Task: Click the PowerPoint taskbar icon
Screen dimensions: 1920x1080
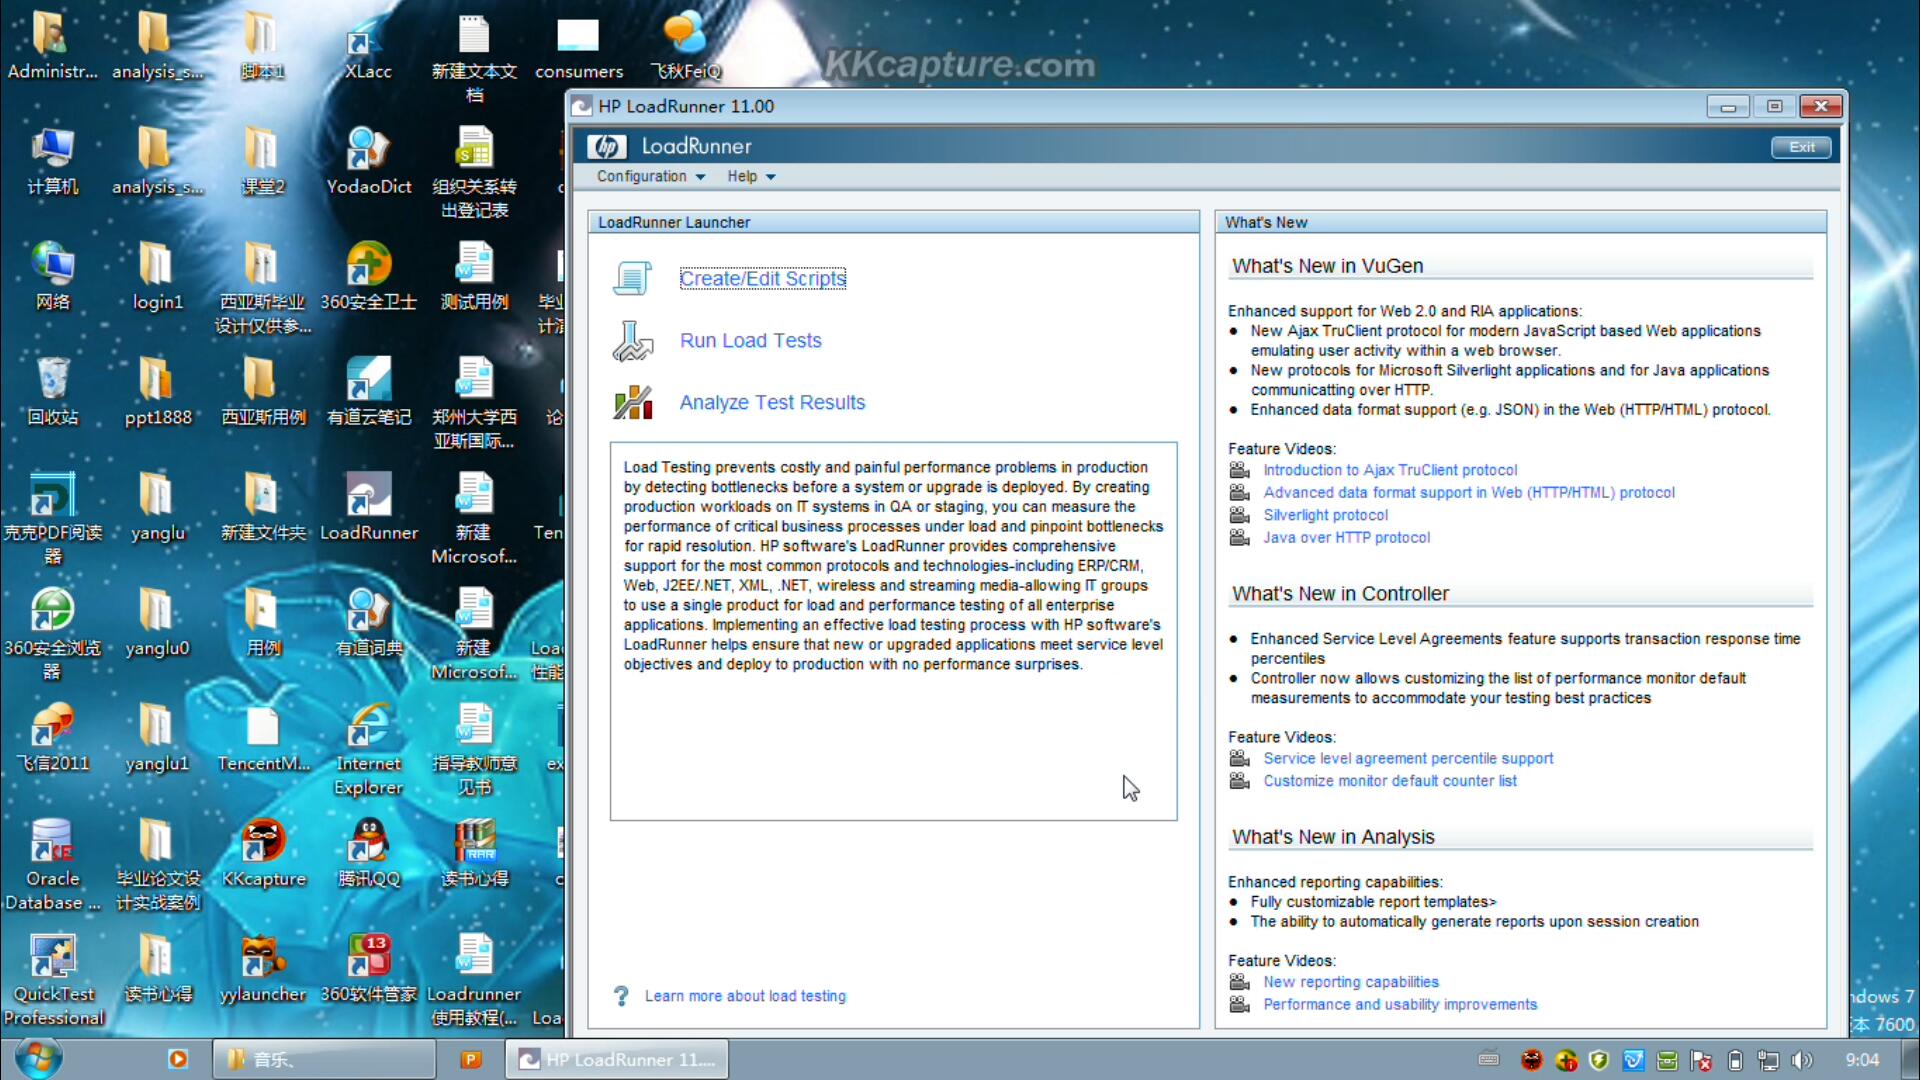Action: (471, 1059)
